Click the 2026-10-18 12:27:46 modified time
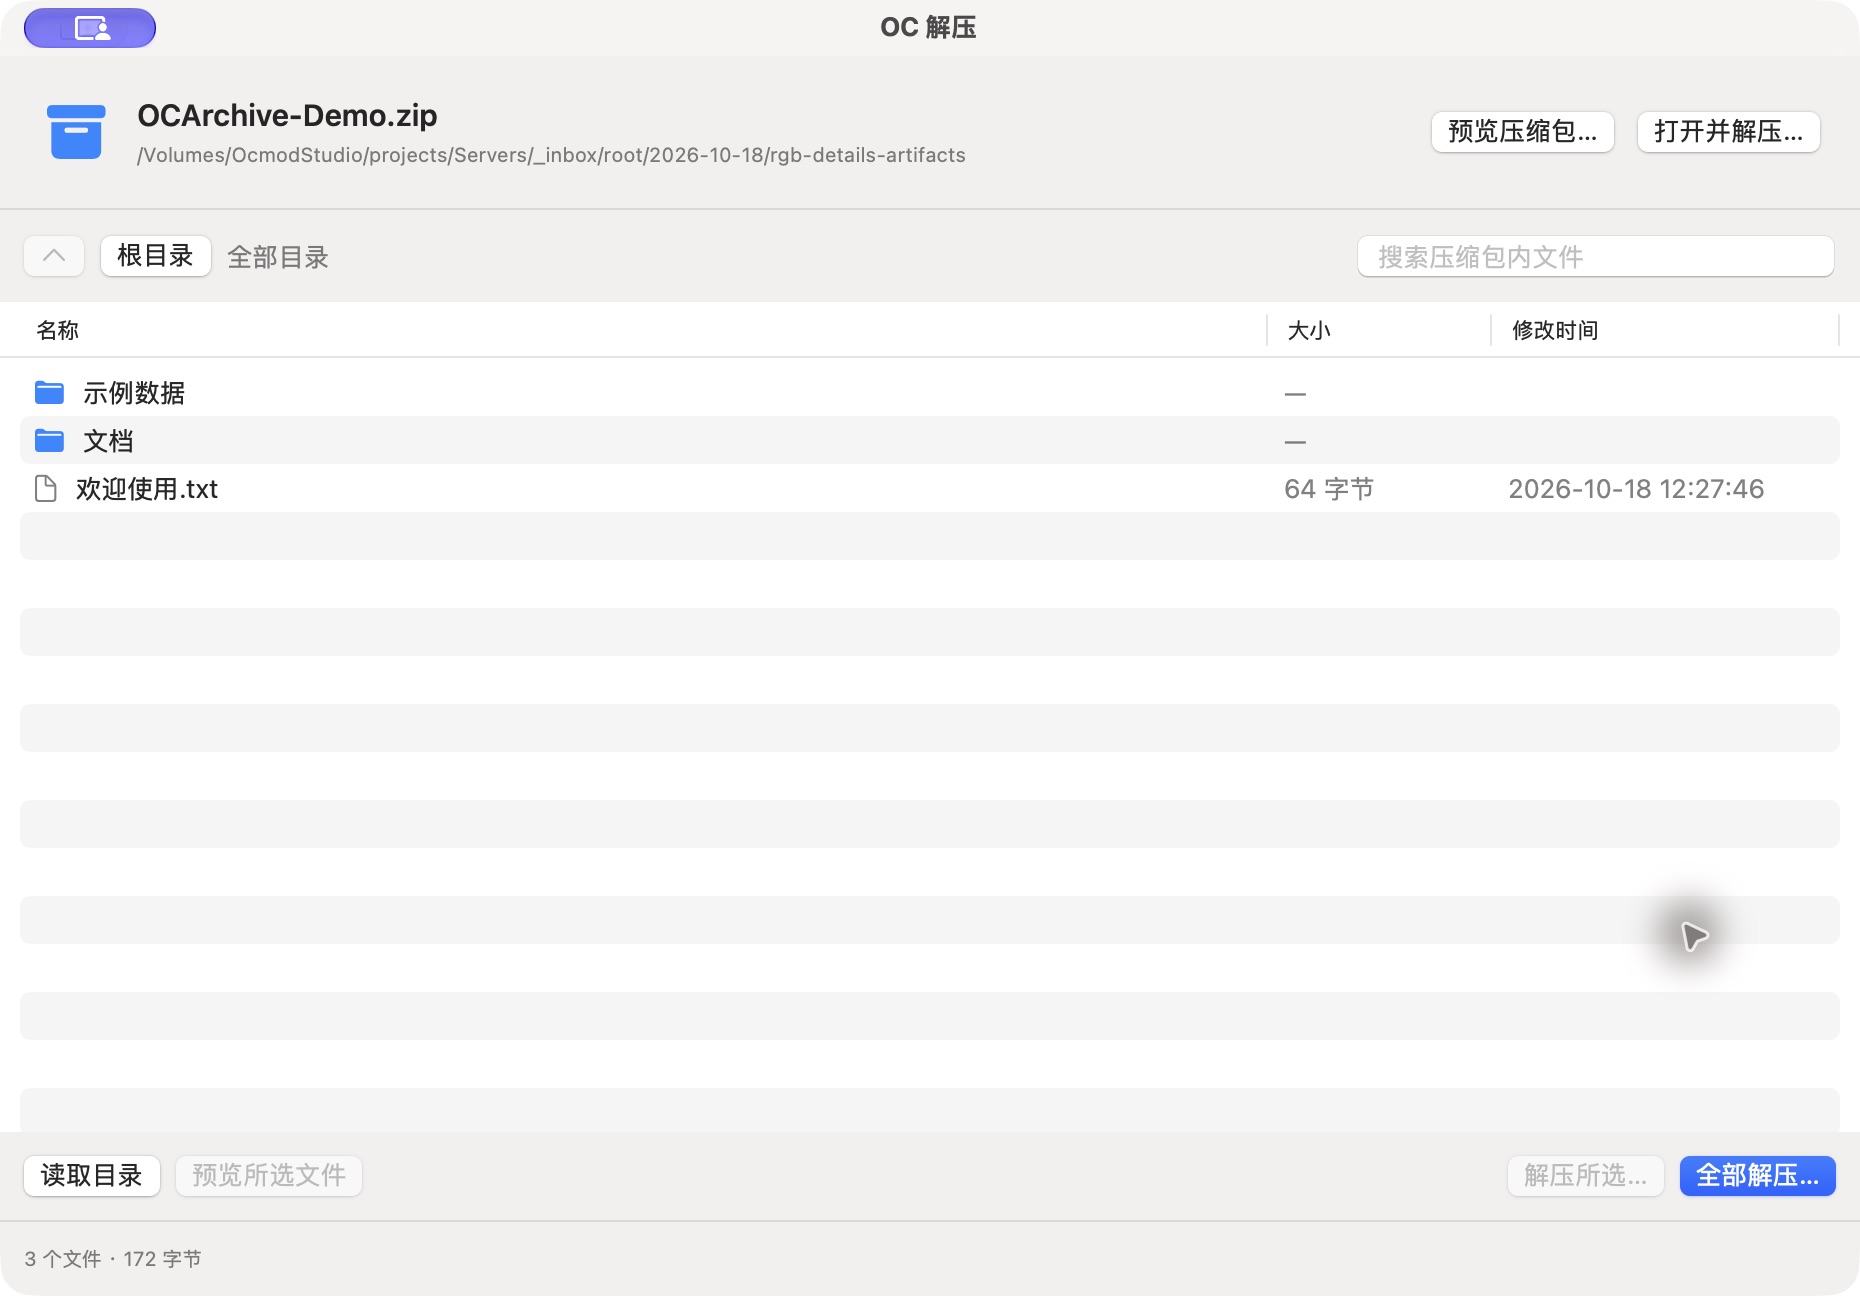 pyautogui.click(x=1636, y=489)
